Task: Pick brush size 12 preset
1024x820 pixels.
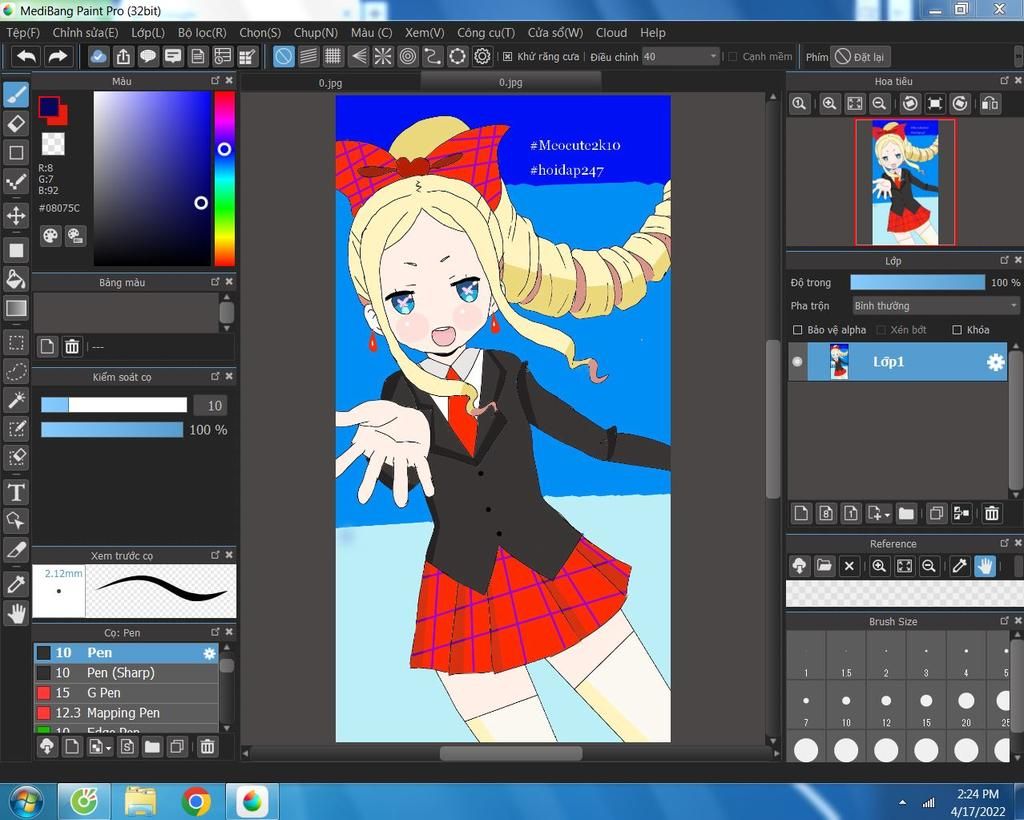Action: pos(886,706)
